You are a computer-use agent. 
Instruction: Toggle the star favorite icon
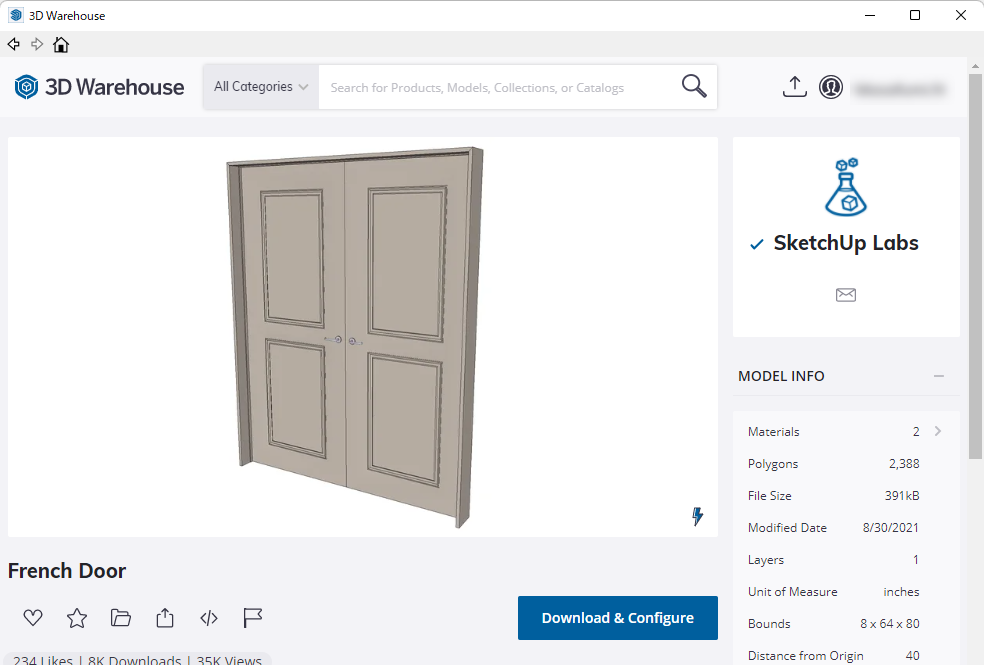pyautogui.click(x=77, y=618)
